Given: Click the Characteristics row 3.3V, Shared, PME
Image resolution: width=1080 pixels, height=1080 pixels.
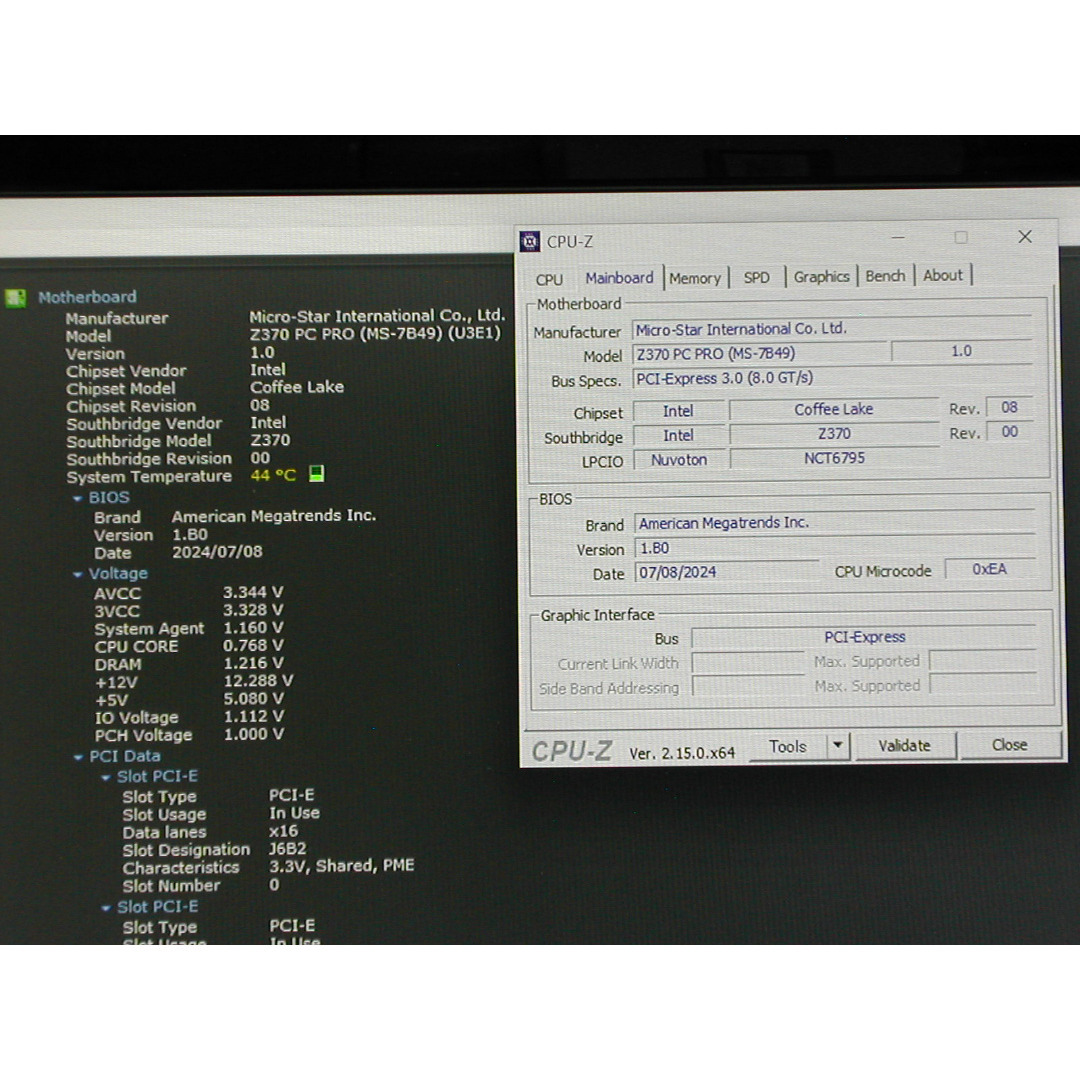Looking at the screenshot, I should pos(269,866).
